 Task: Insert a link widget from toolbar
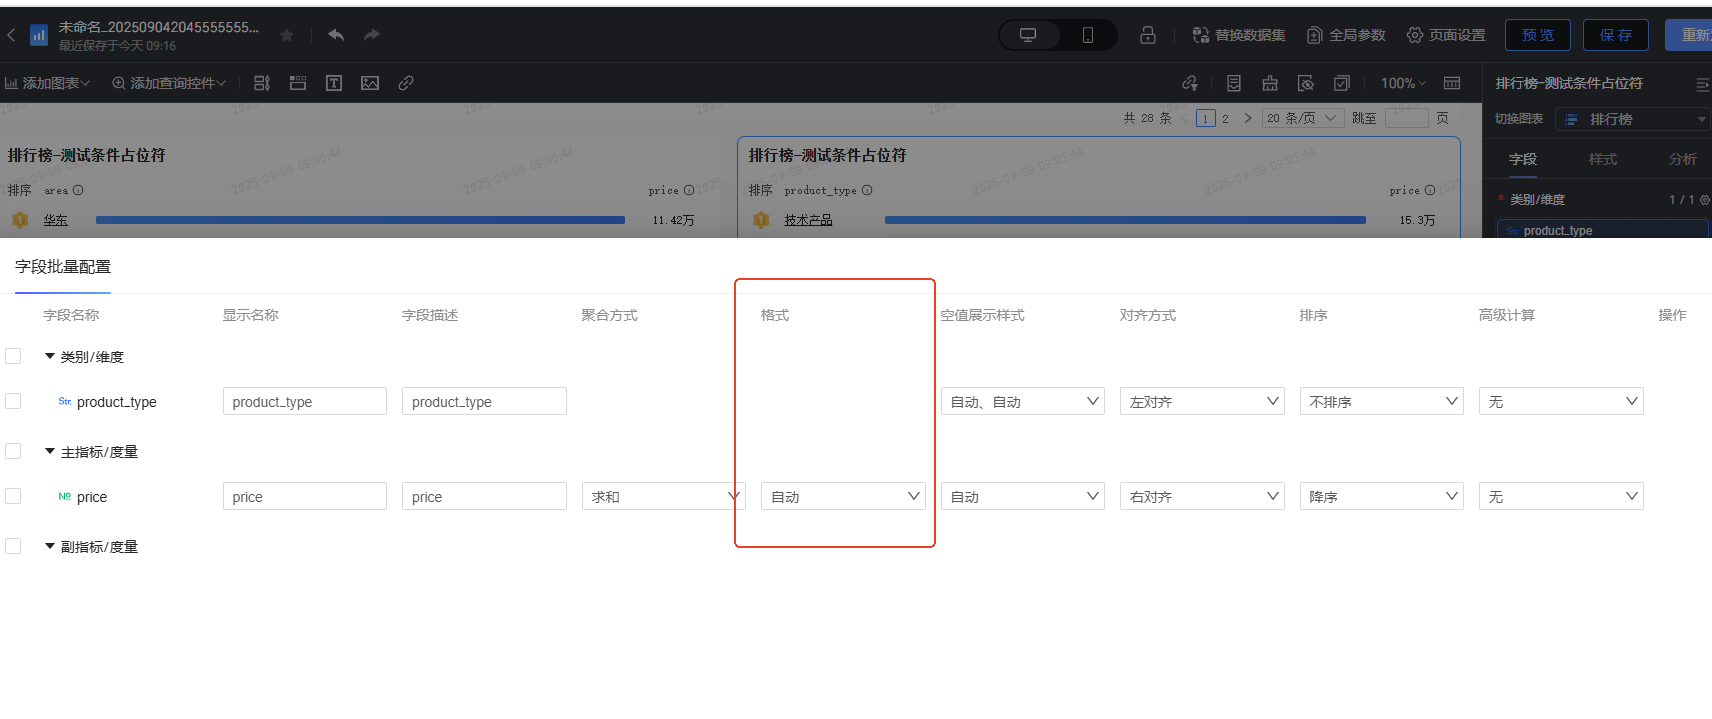406,83
